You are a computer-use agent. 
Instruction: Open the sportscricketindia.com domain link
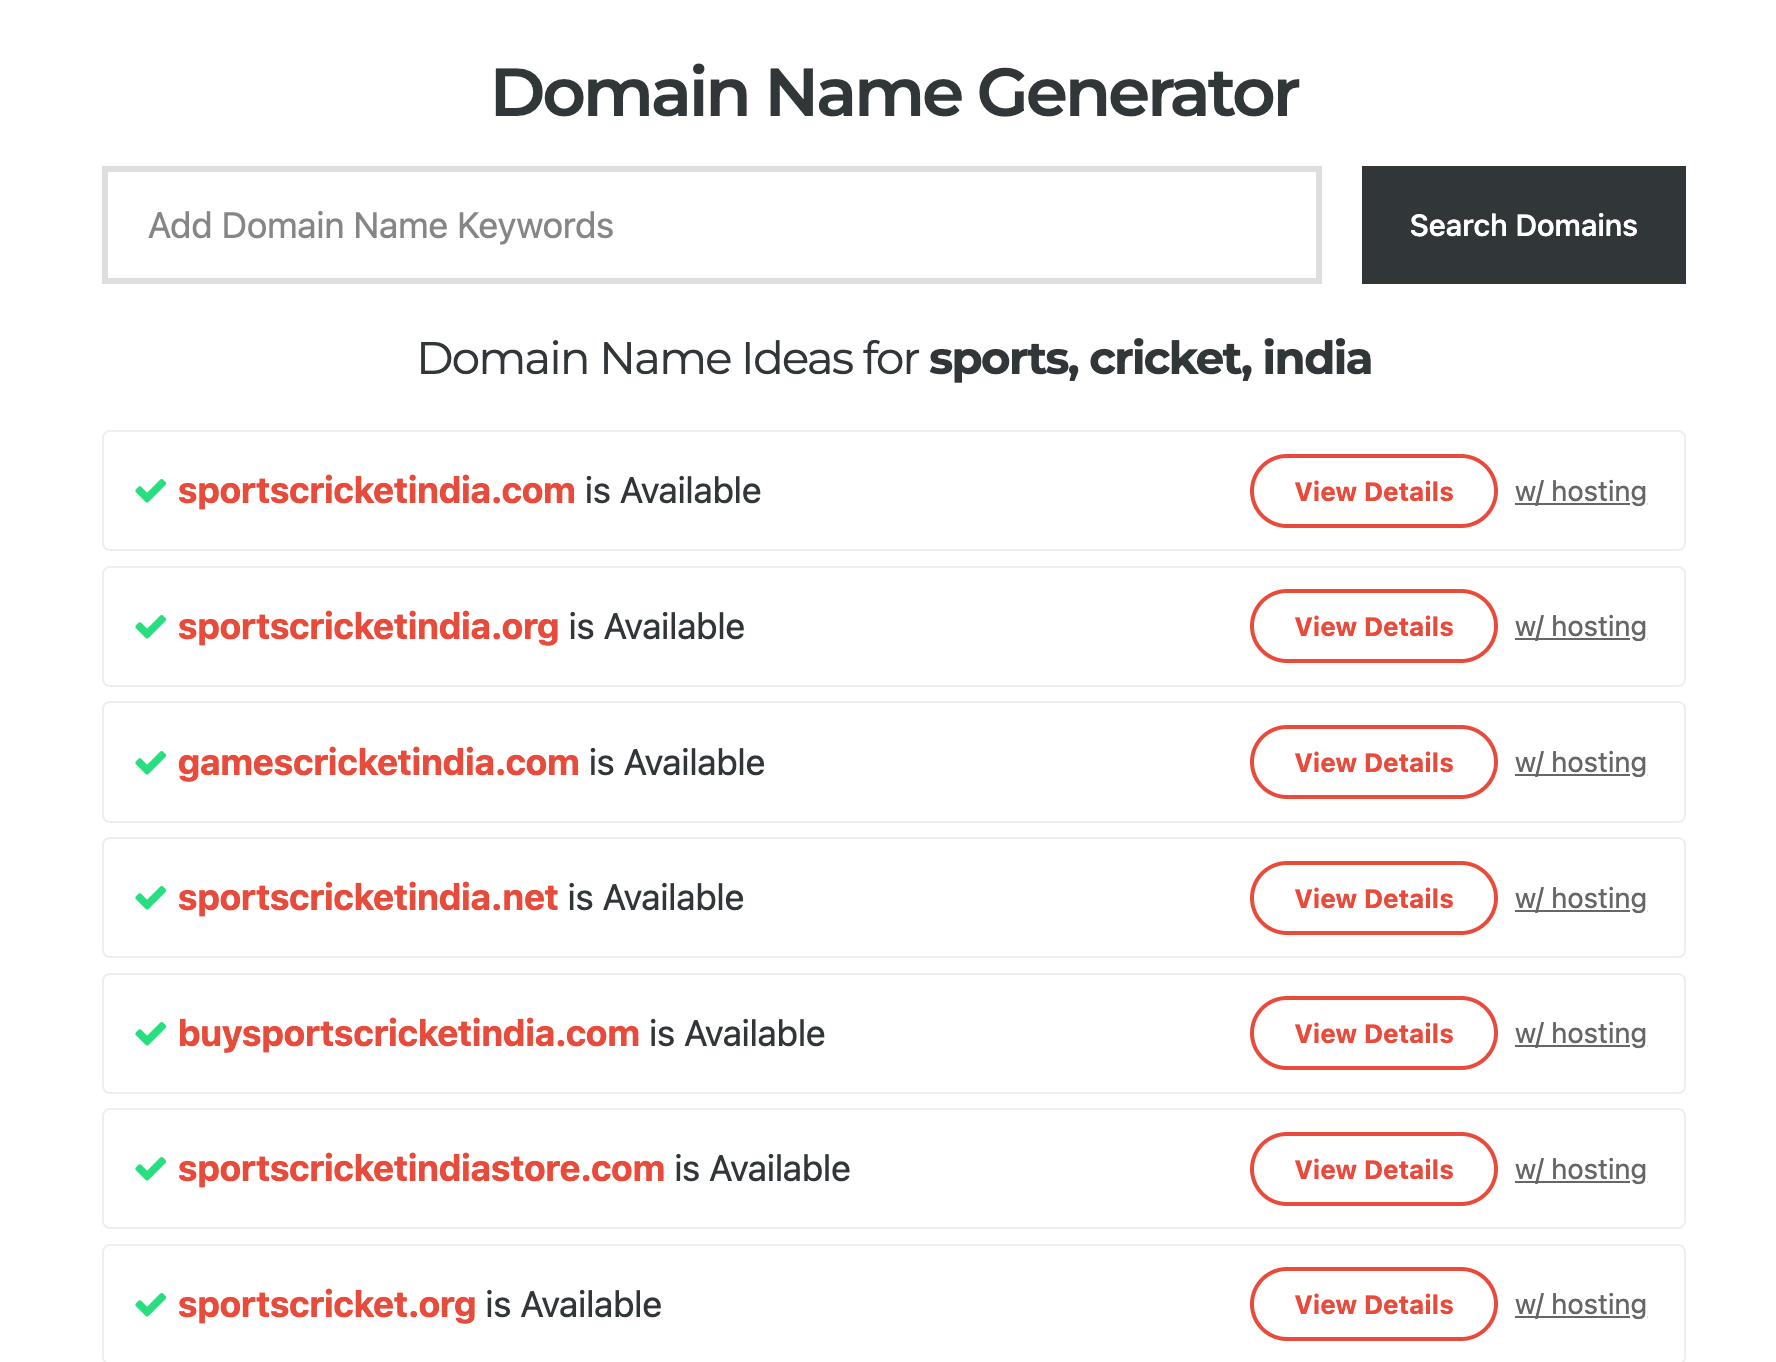click(x=376, y=491)
